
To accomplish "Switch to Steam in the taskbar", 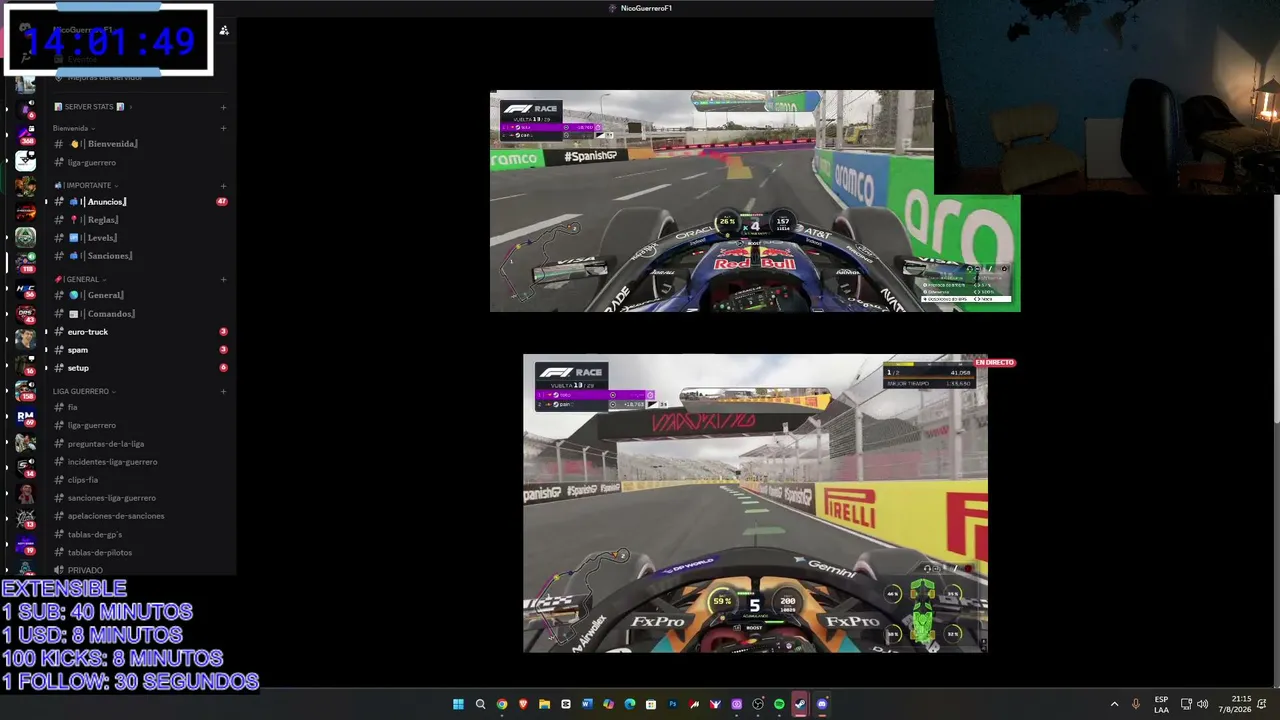I will [800, 704].
